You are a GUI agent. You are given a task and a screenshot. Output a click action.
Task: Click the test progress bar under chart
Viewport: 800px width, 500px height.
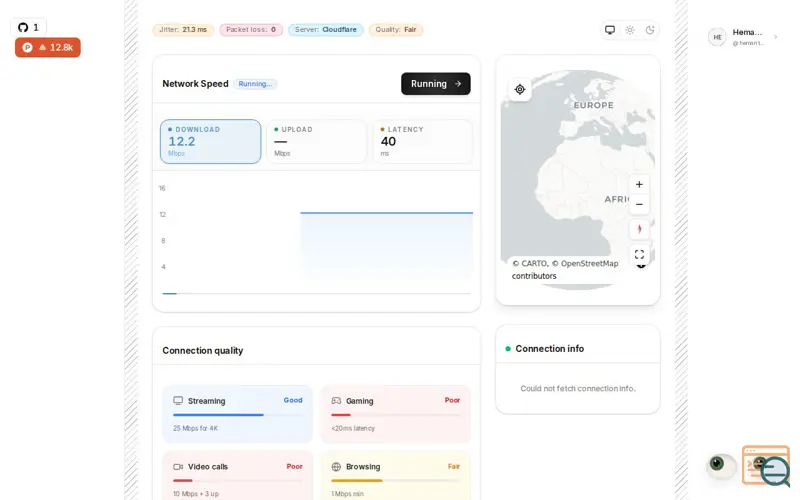pos(316,293)
